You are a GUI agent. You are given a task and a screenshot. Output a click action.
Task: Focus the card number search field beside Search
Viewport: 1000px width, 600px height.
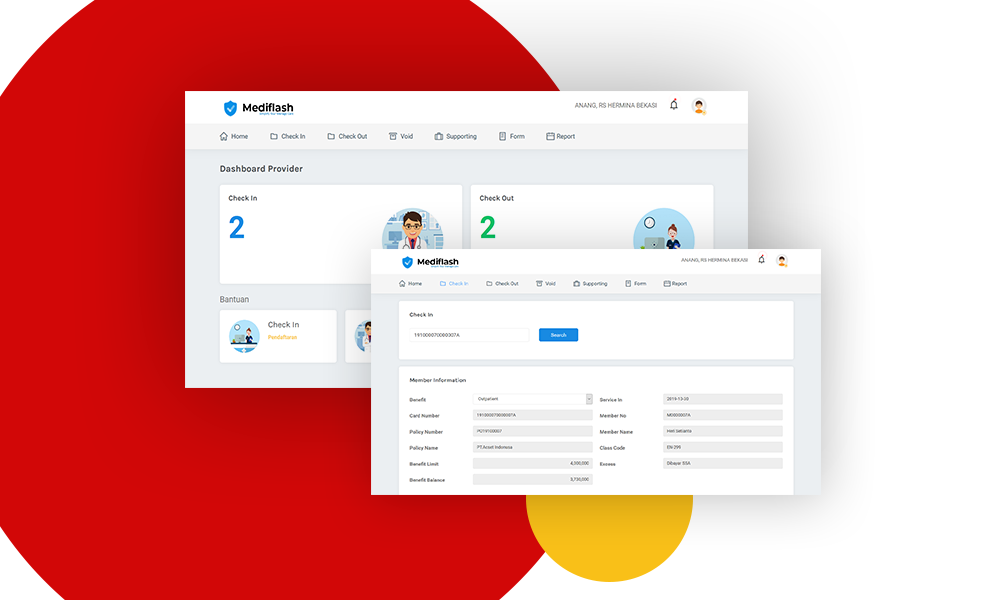(x=469, y=335)
